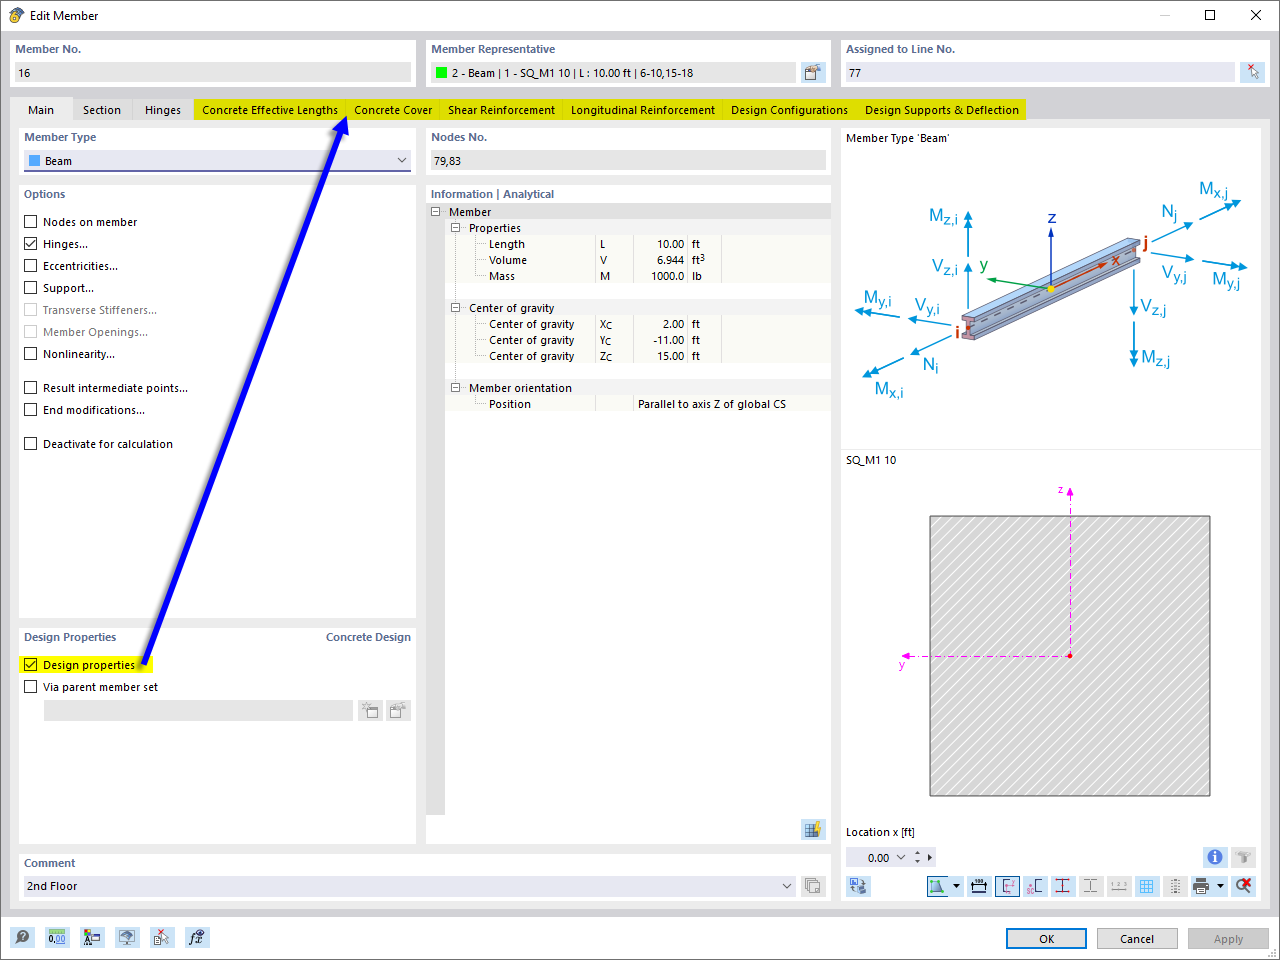Uncheck the Hinges option
Screen dimensions: 1280x960
[31, 243]
